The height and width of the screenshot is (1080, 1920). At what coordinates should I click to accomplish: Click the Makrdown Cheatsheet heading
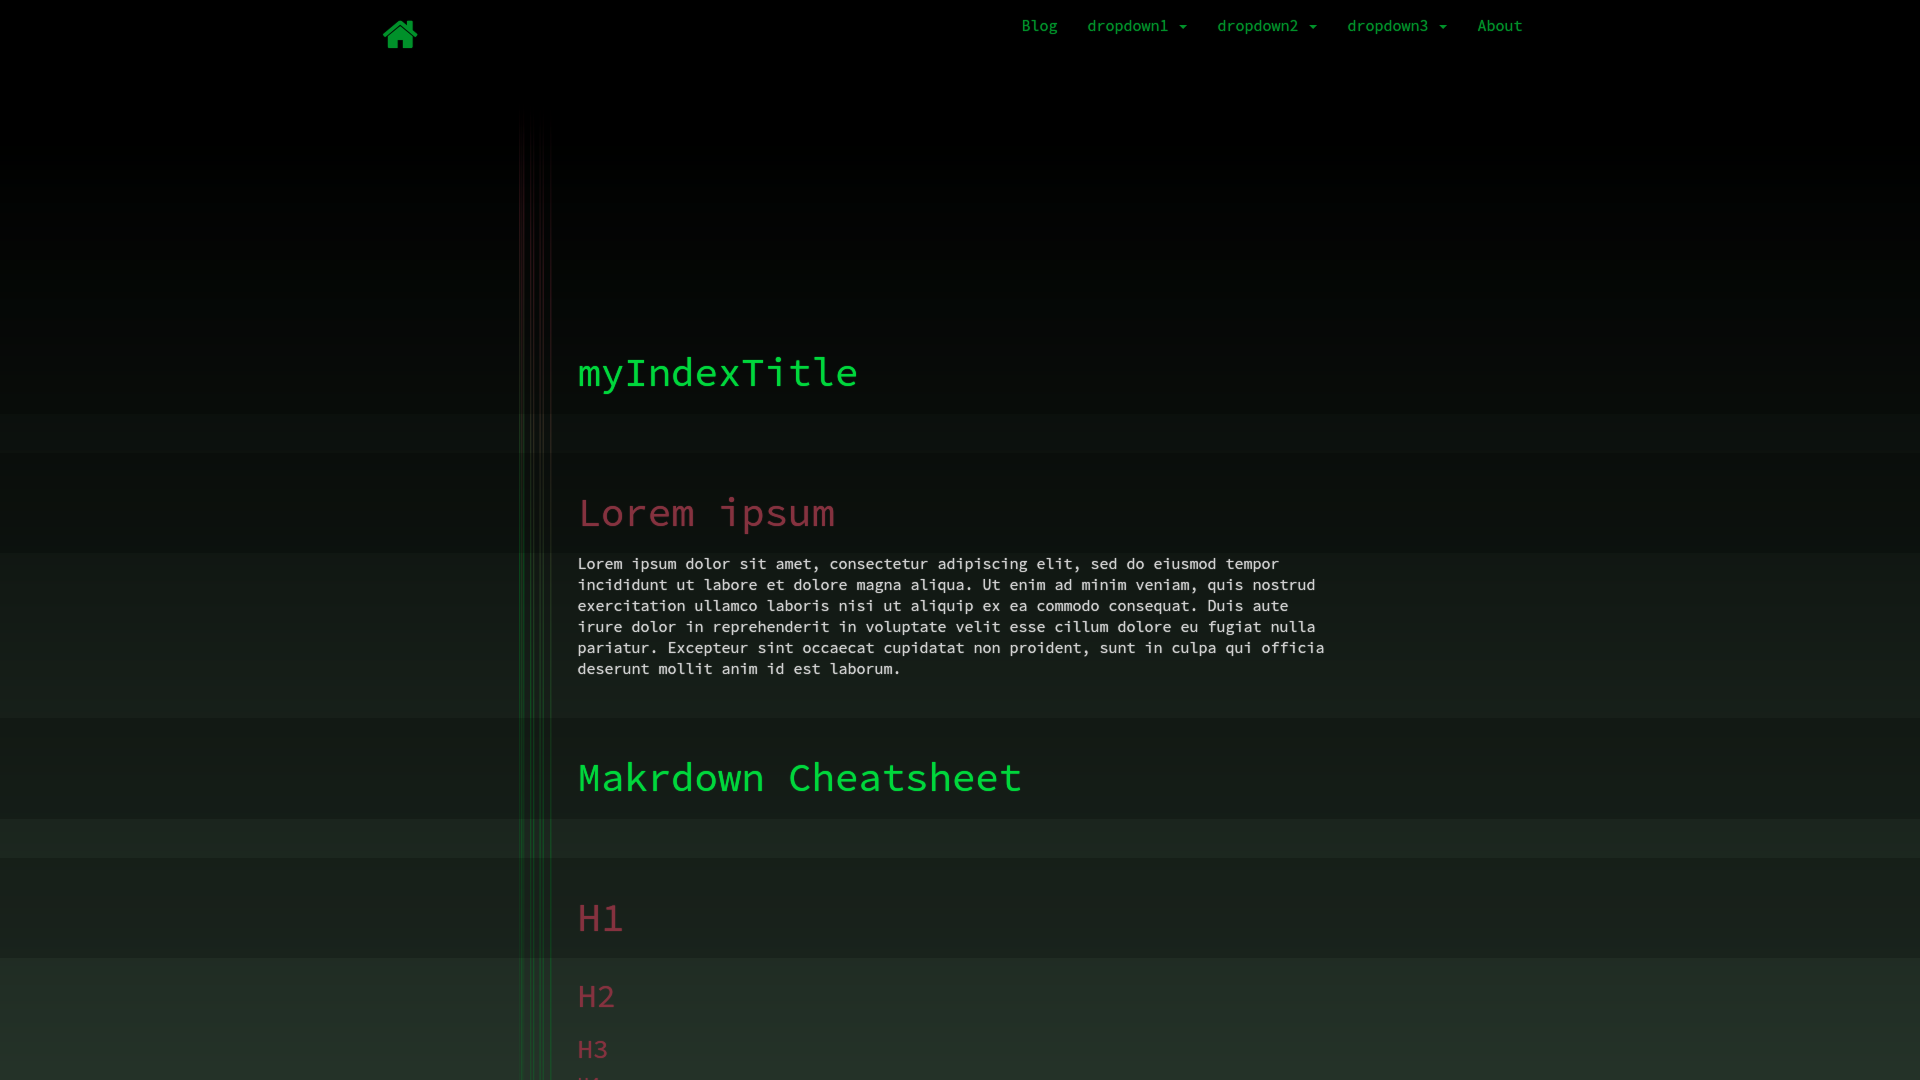point(799,778)
